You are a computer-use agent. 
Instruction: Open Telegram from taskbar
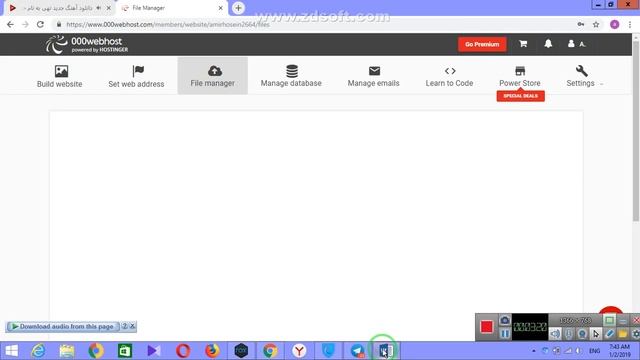[x=357, y=351]
